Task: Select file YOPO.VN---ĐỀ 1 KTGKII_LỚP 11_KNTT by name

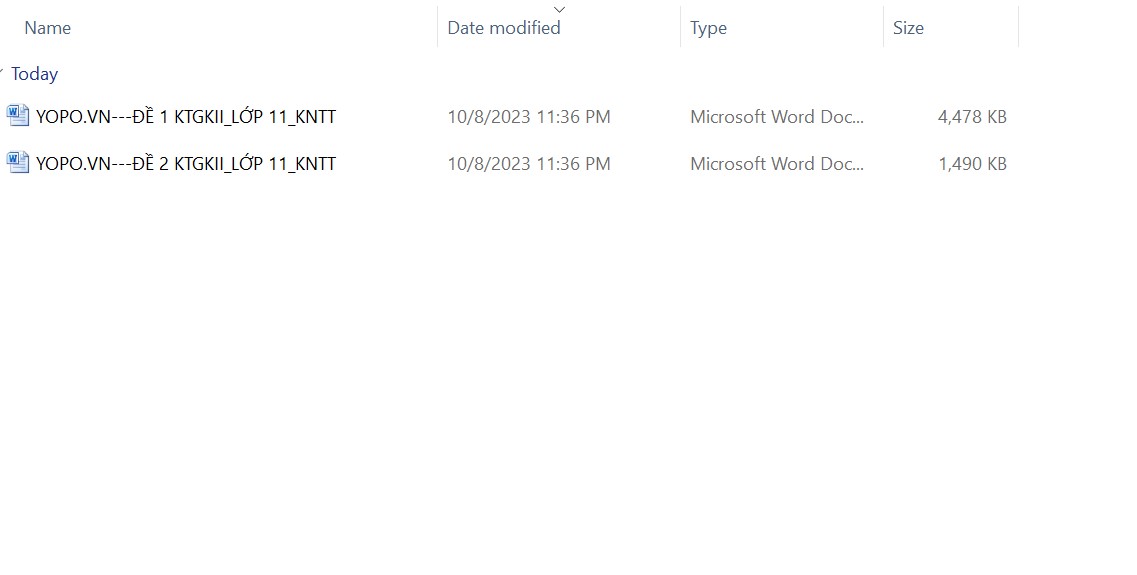Action: click(186, 117)
